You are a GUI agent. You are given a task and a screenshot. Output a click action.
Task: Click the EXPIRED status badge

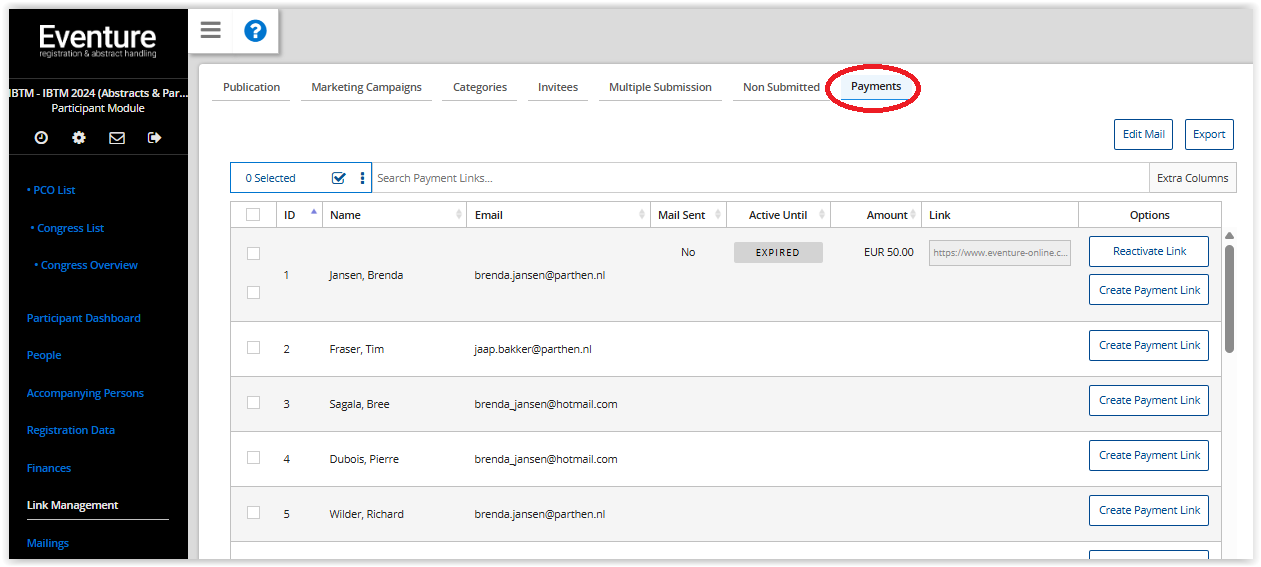(778, 253)
